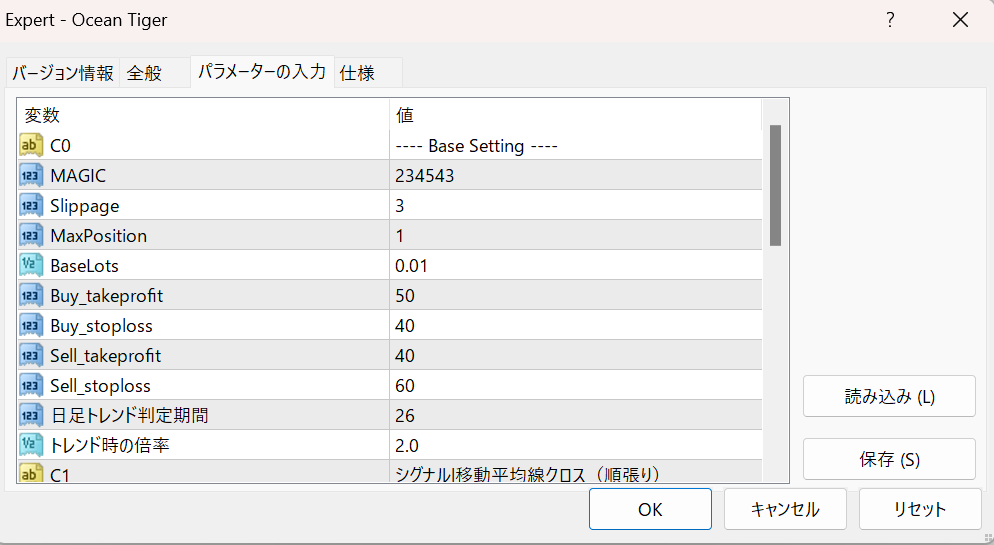Screen dimensions: 994x545
Task: Select the MAGIC value 234543 cell
Action: click(x=576, y=176)
